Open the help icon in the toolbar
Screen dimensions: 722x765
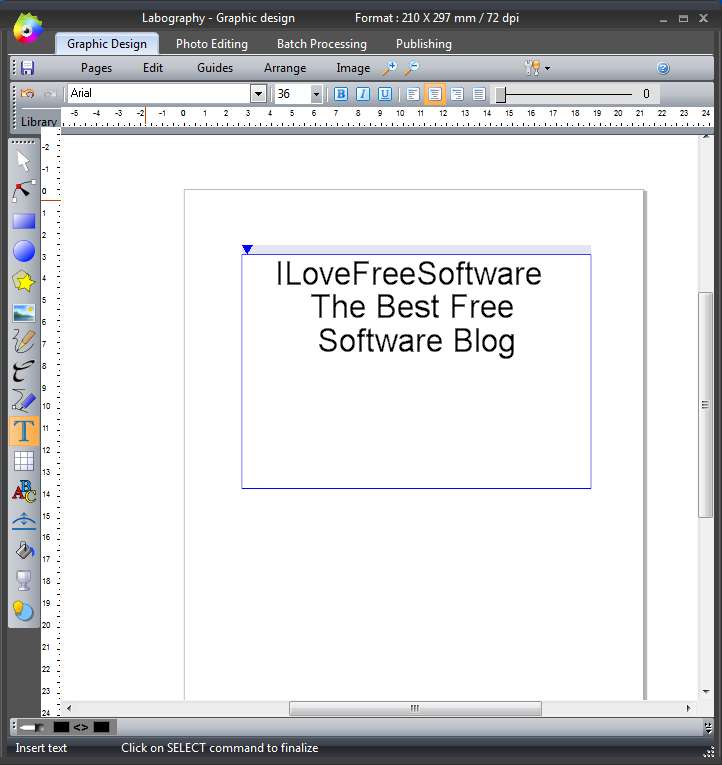pyautogui.click(x=663, y=68)
